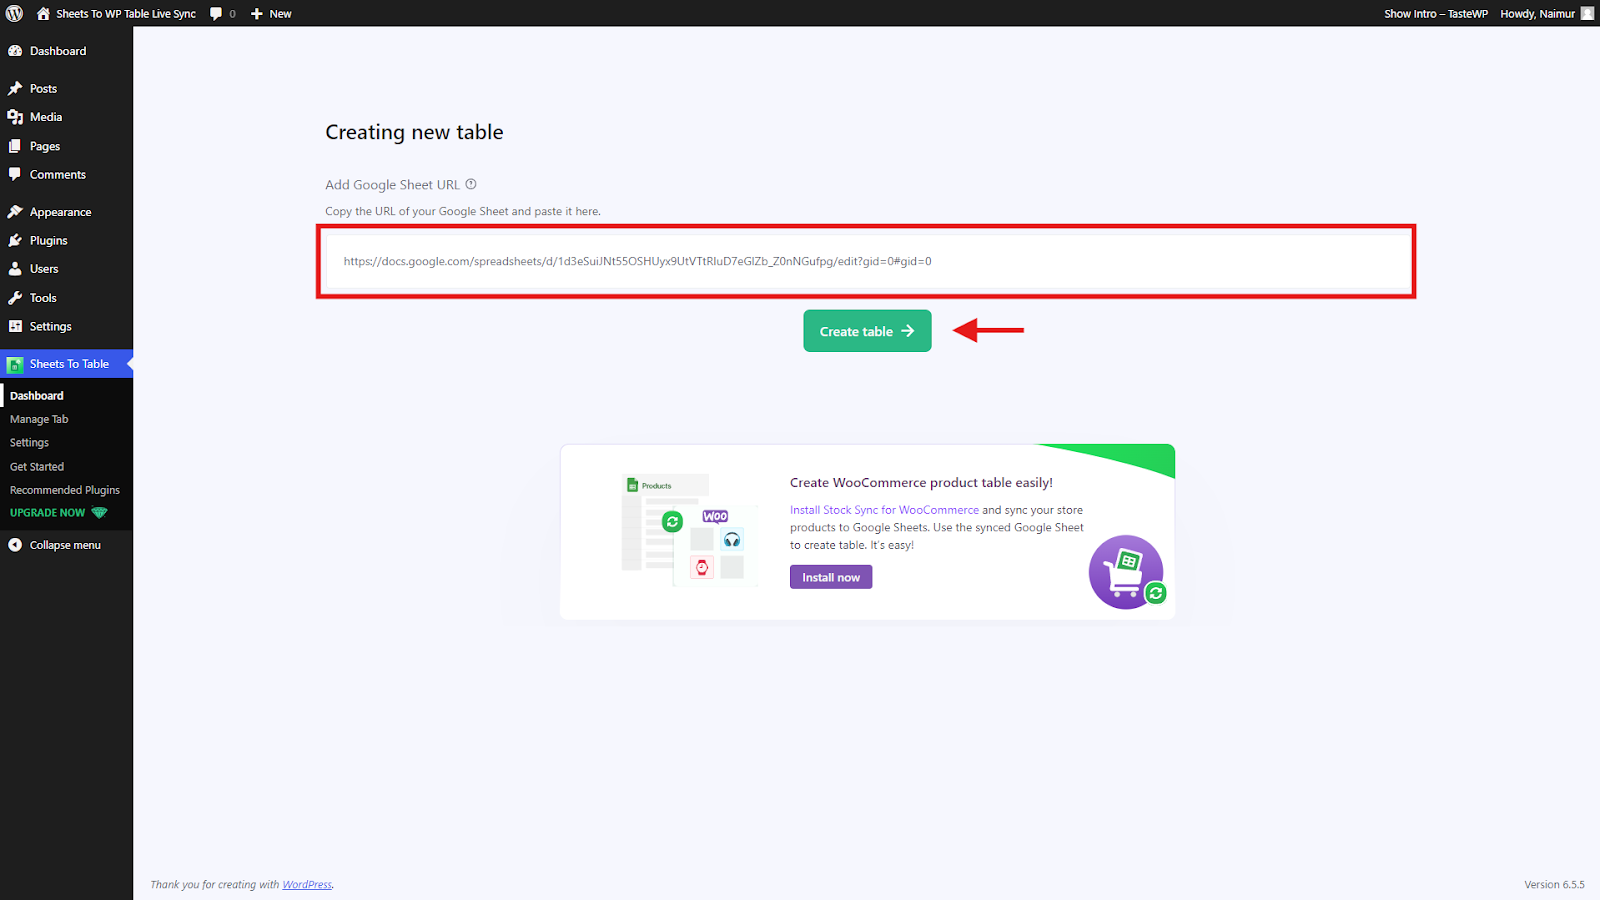This screenshot has width=1600, height=900.
Task: Click the UPGRADE NOW link
Action: (x=48, y=513)
